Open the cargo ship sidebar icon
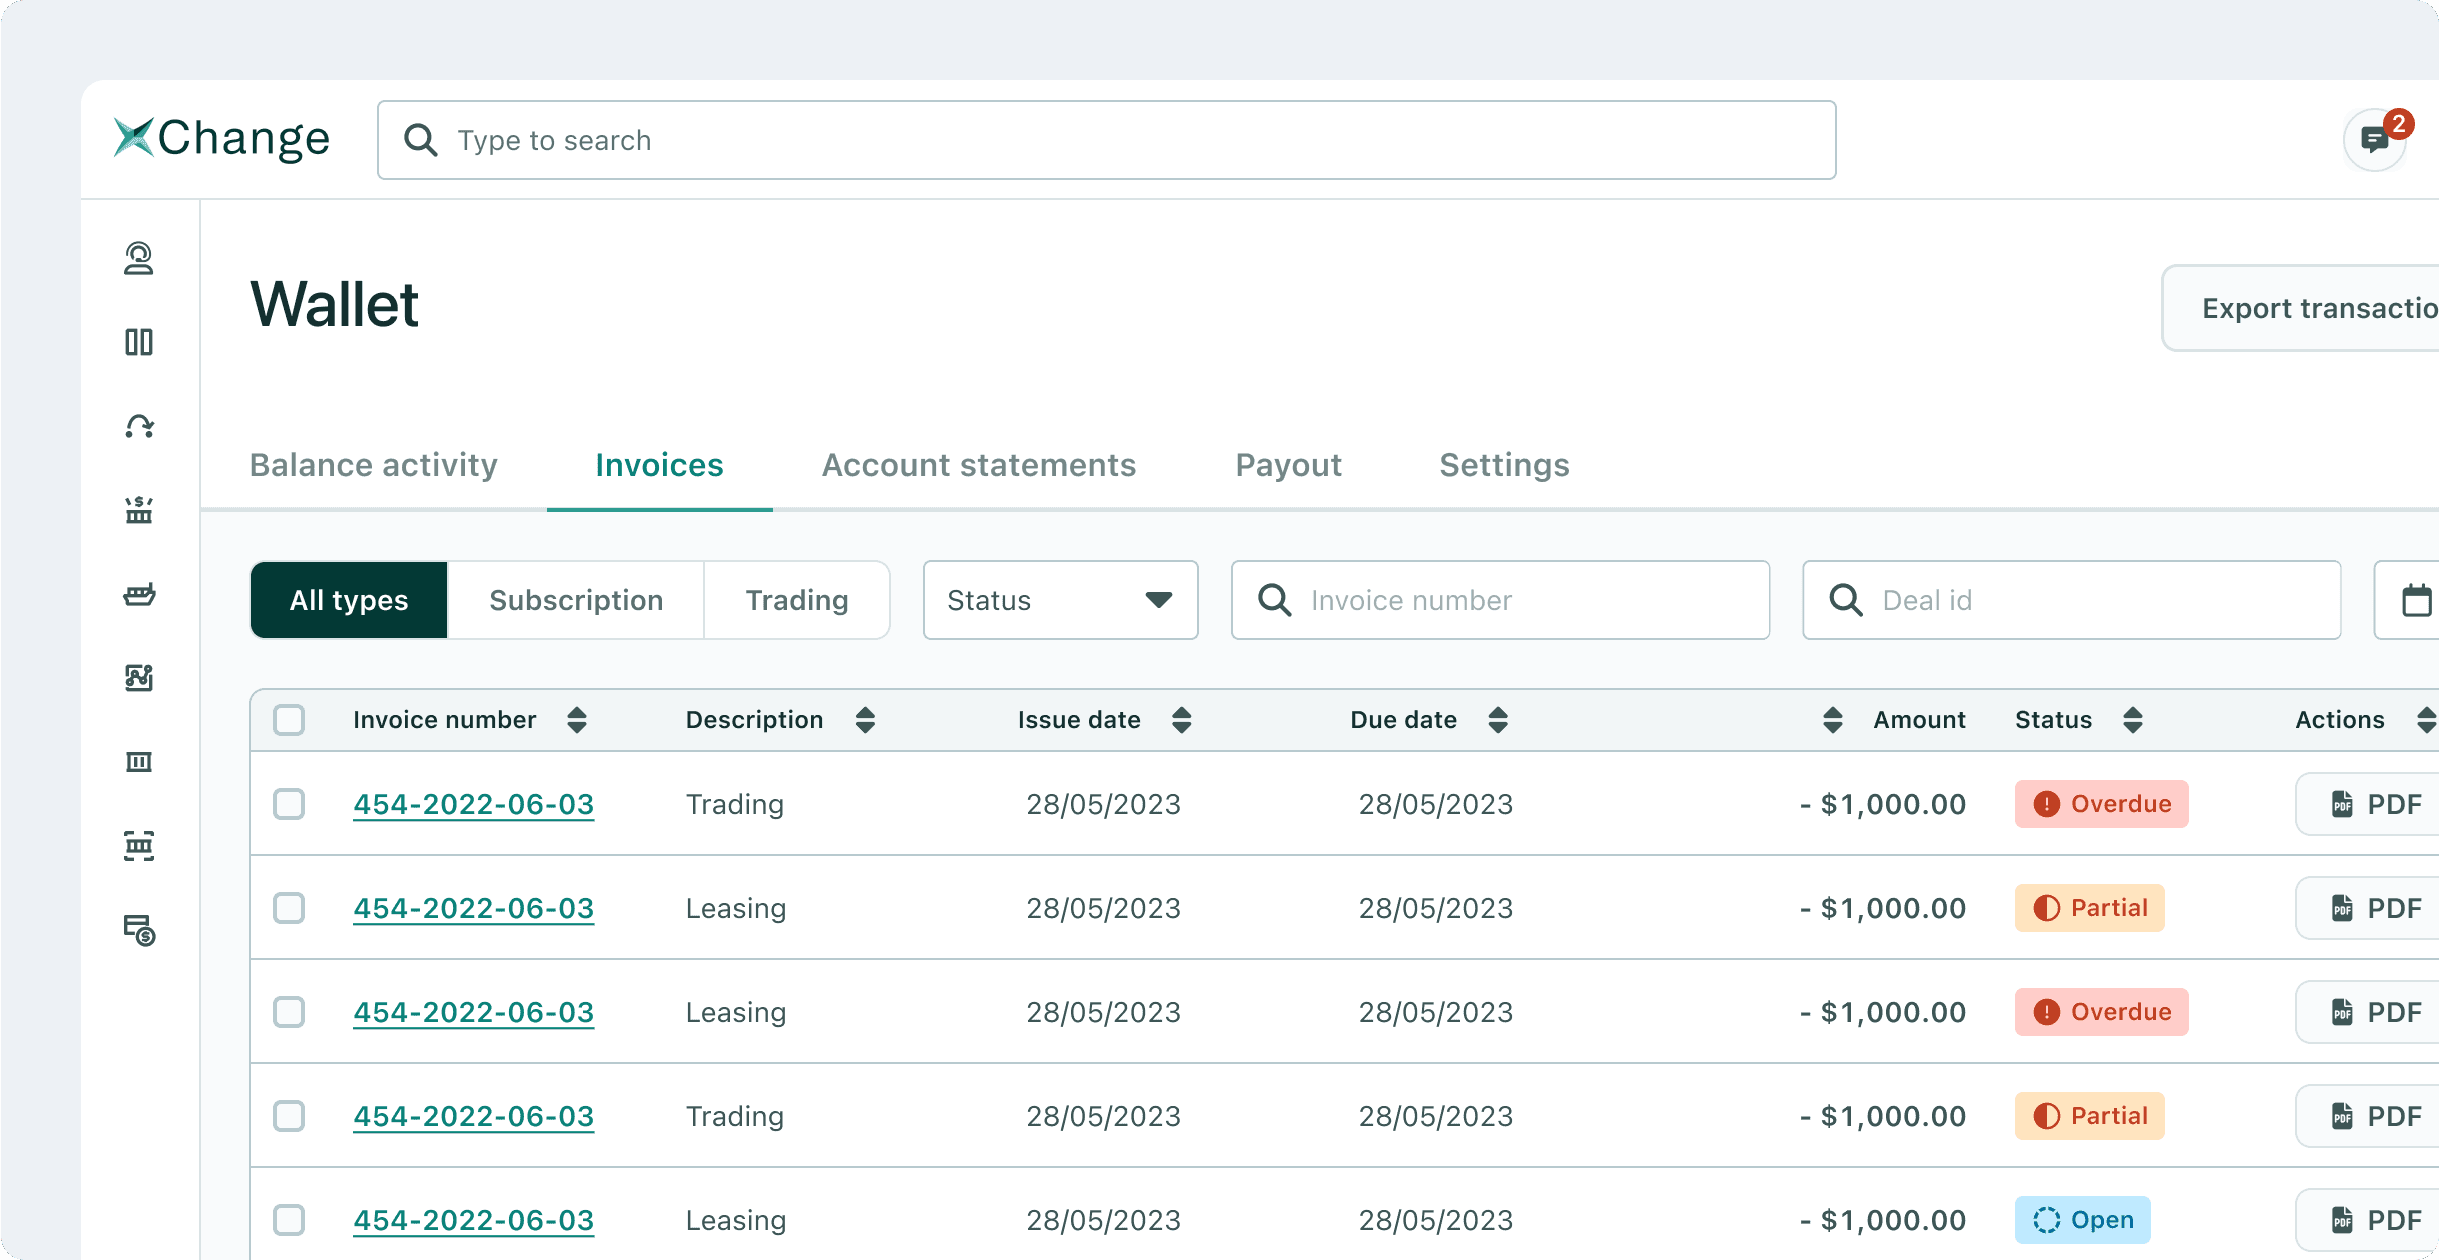Viewport: 2439px width, 1260px height. point(139,594)
